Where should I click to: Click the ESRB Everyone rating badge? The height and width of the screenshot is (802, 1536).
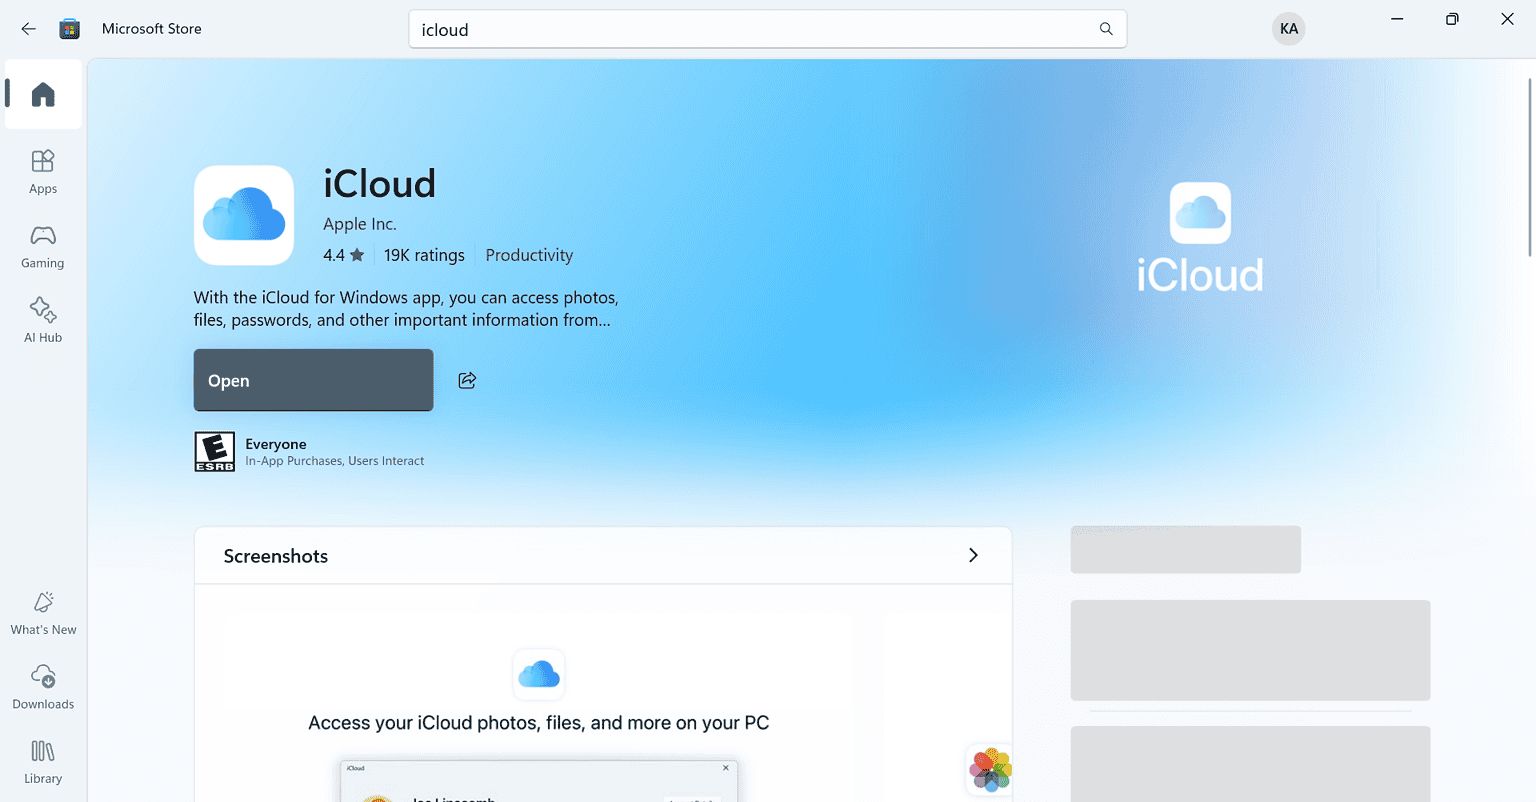point(214,452)
